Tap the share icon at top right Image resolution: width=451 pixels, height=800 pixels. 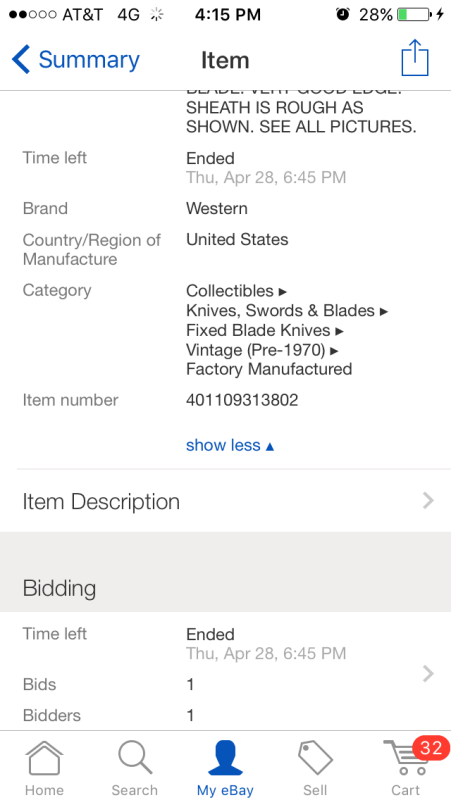415,58
